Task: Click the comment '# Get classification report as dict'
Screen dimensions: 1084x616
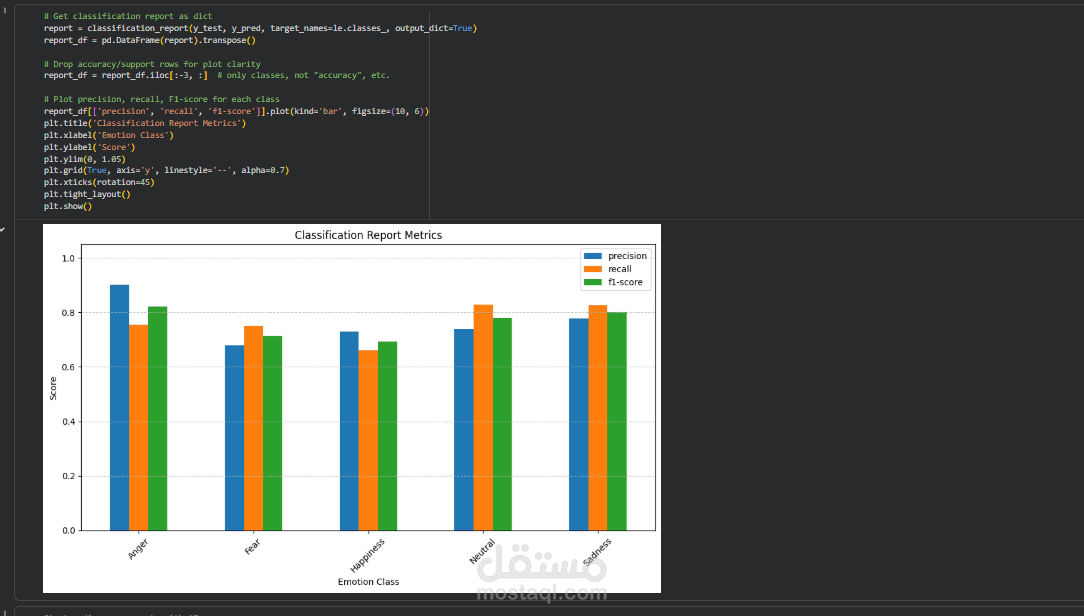Action: [128, 16]
